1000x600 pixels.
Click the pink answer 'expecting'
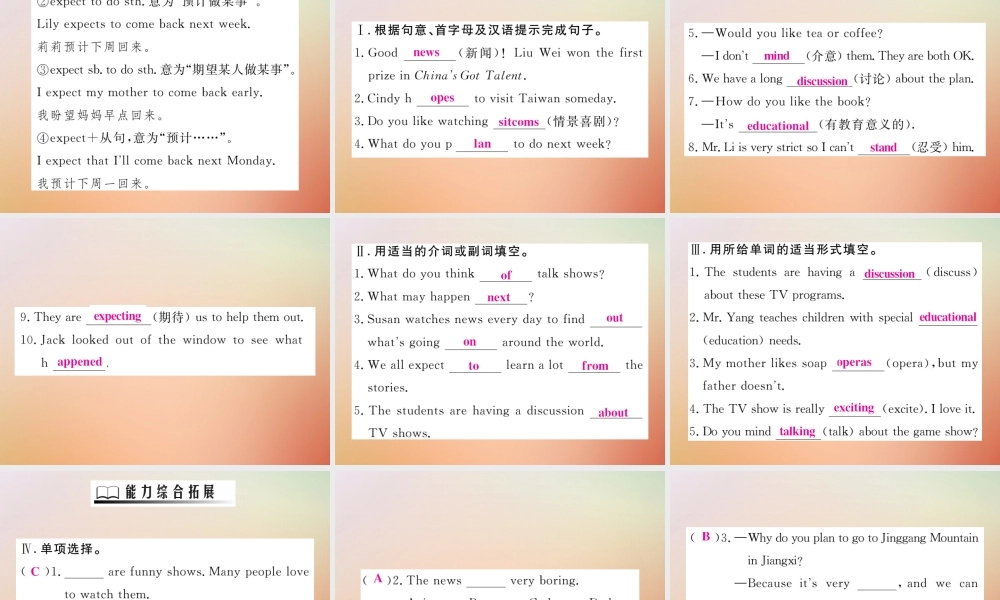click(117, 316)
